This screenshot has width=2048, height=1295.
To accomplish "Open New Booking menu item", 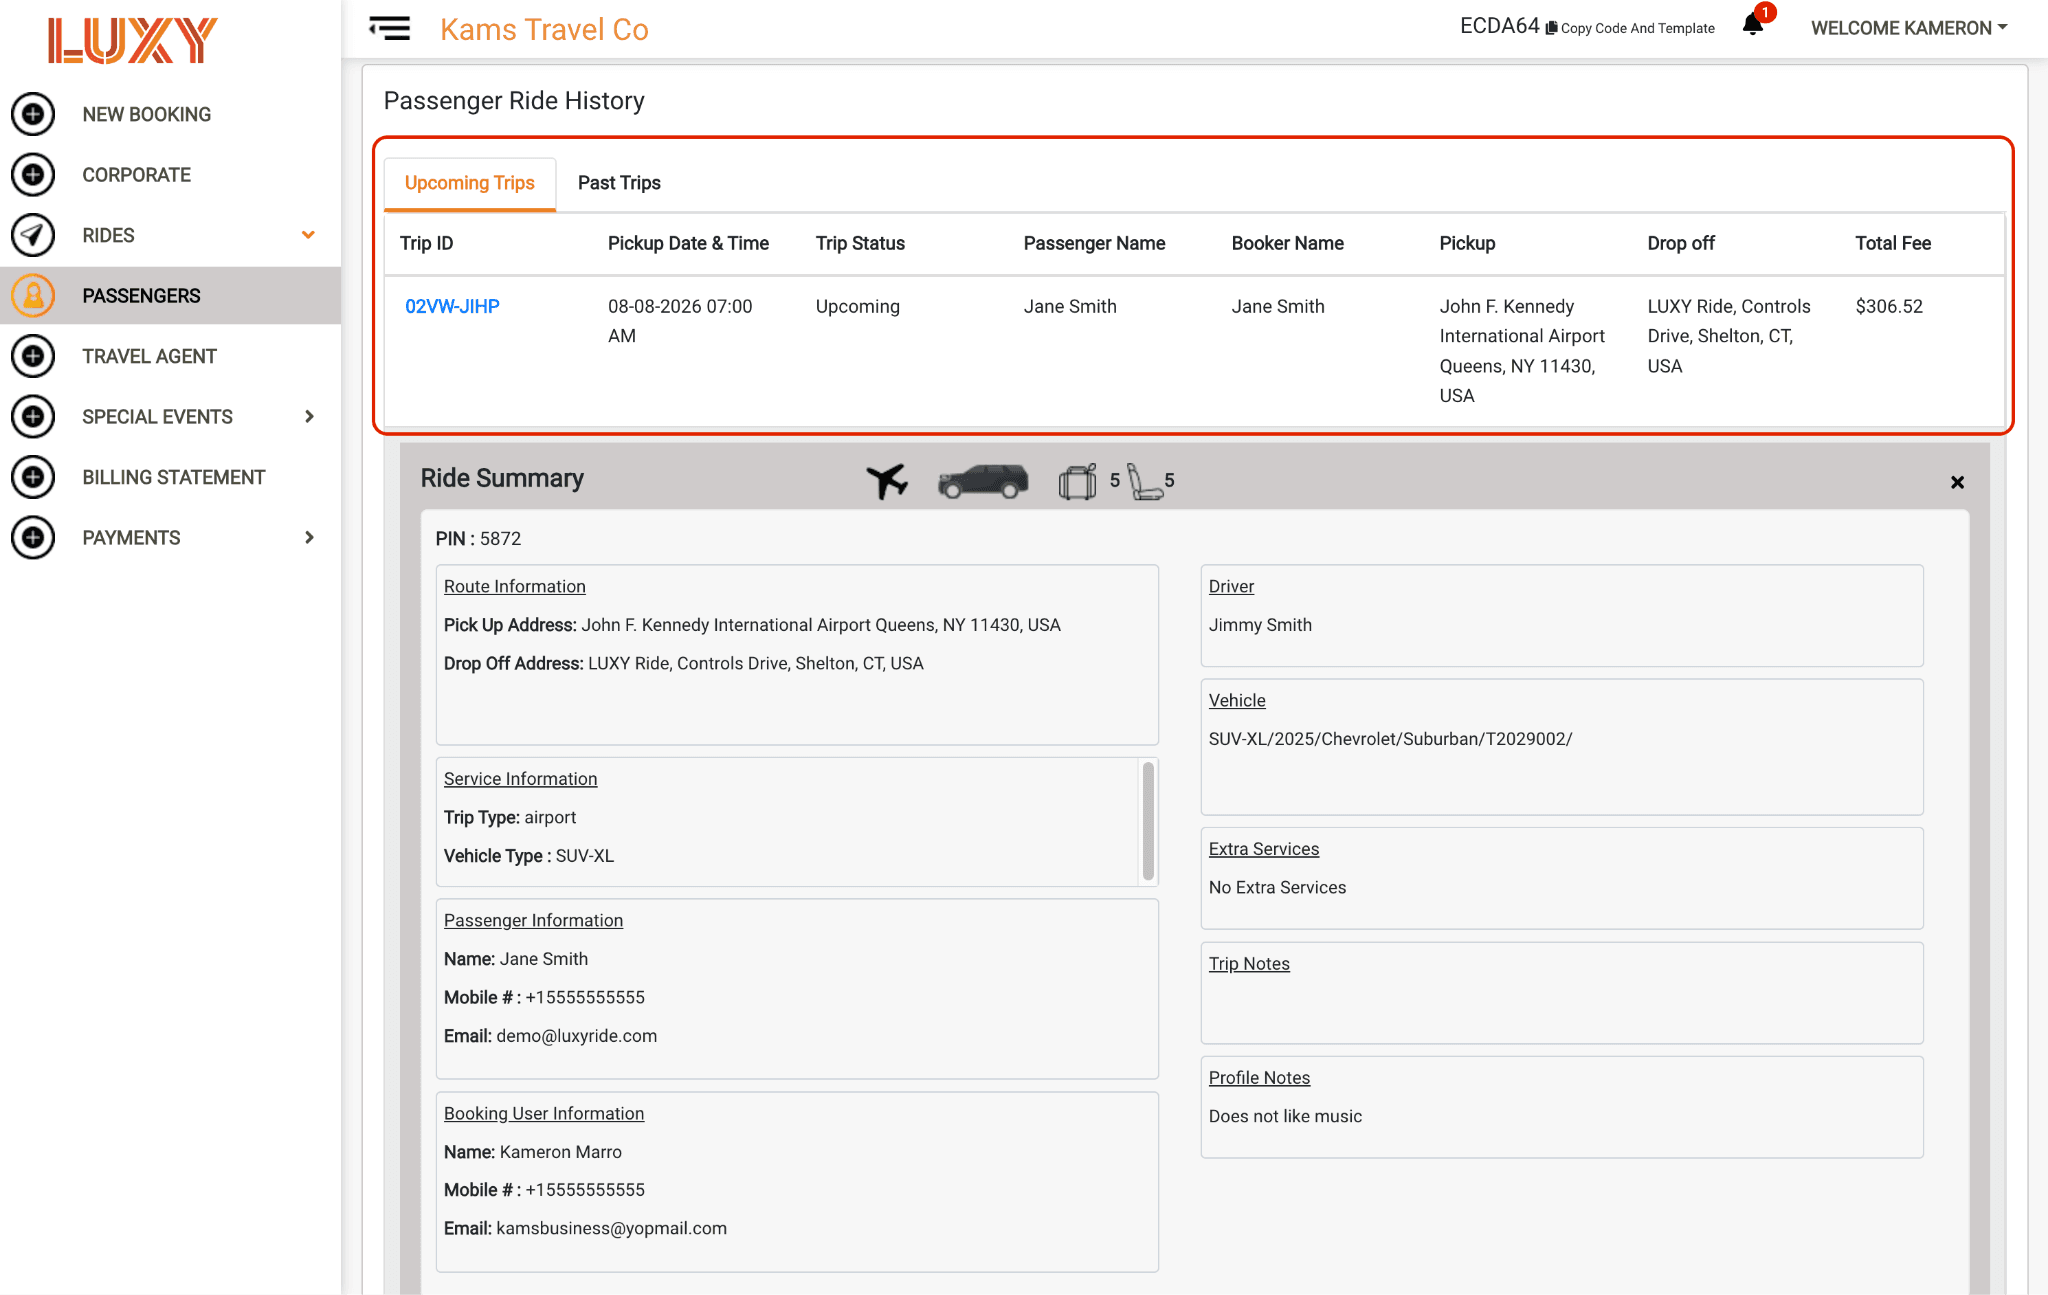I will (x=147, y=114).
